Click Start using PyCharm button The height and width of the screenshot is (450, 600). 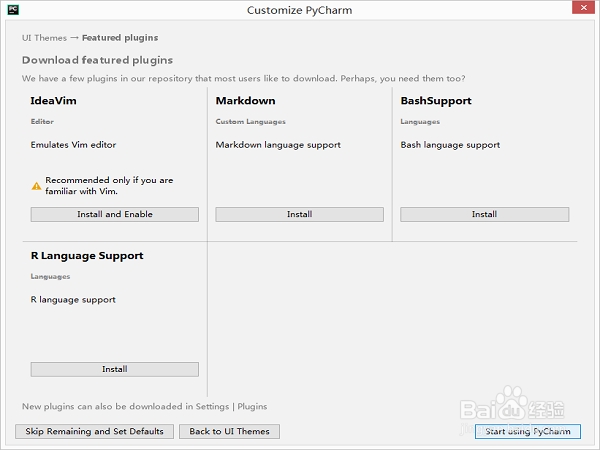(528, 431)
